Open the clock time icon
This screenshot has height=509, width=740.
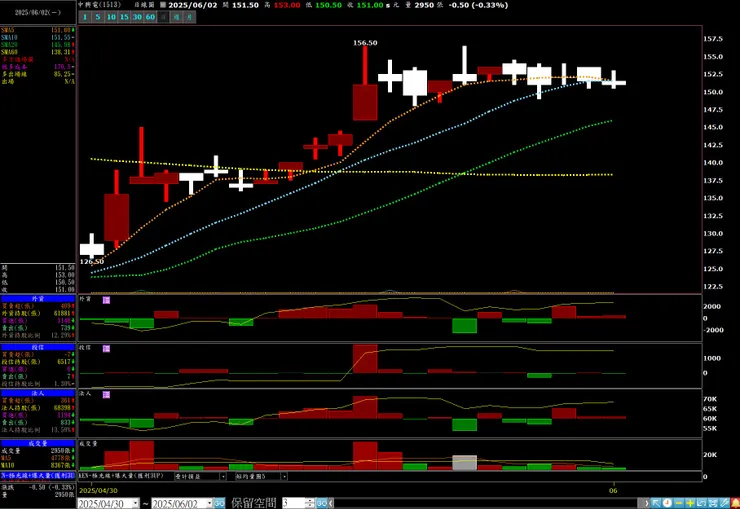[x=667, y=503]
